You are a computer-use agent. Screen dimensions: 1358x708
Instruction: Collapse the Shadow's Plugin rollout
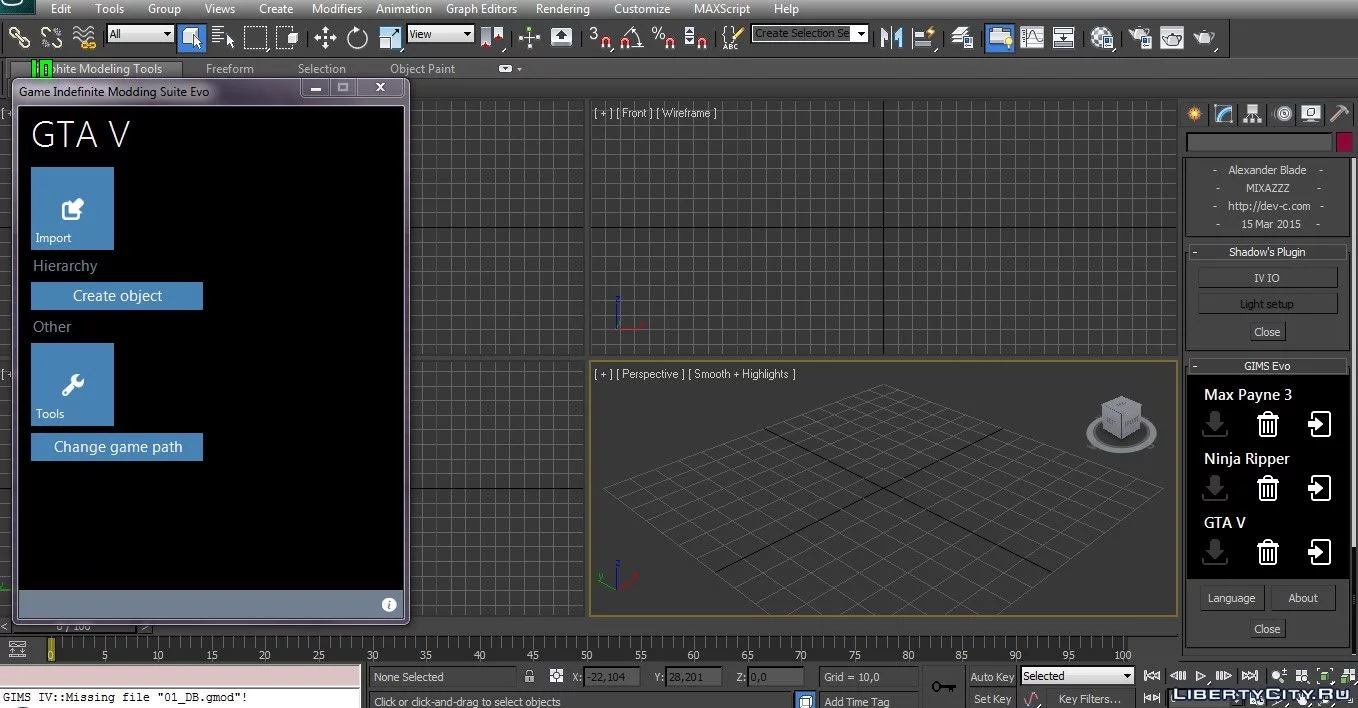pos(1267,252)
